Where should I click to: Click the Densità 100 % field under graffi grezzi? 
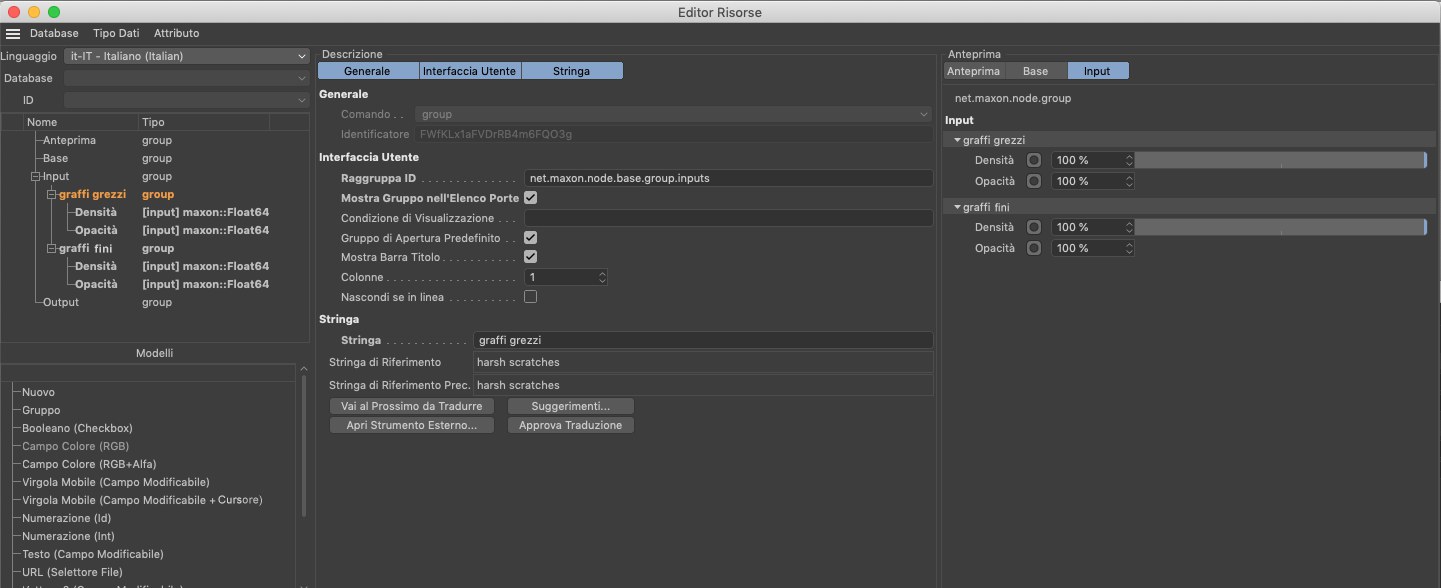click(1088, 160)
